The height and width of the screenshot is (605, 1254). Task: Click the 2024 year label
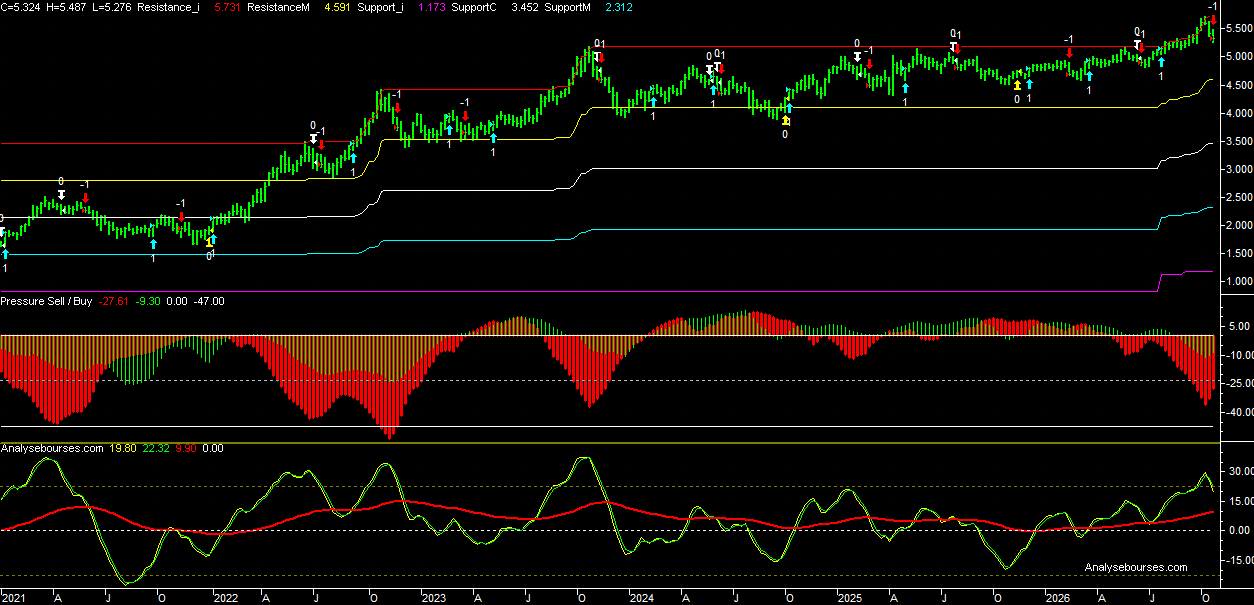tap(642, 598)
